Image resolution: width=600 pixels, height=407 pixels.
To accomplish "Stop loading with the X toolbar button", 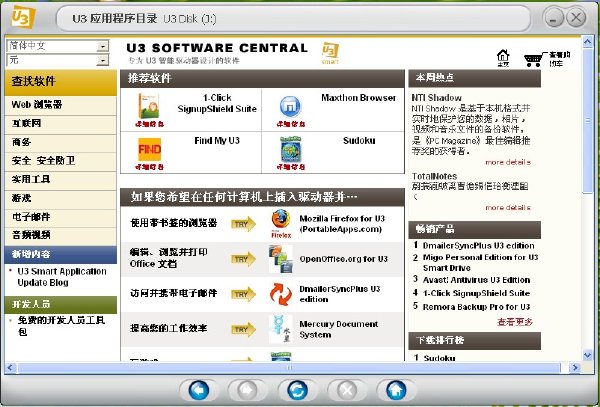I will pos(347,390).
